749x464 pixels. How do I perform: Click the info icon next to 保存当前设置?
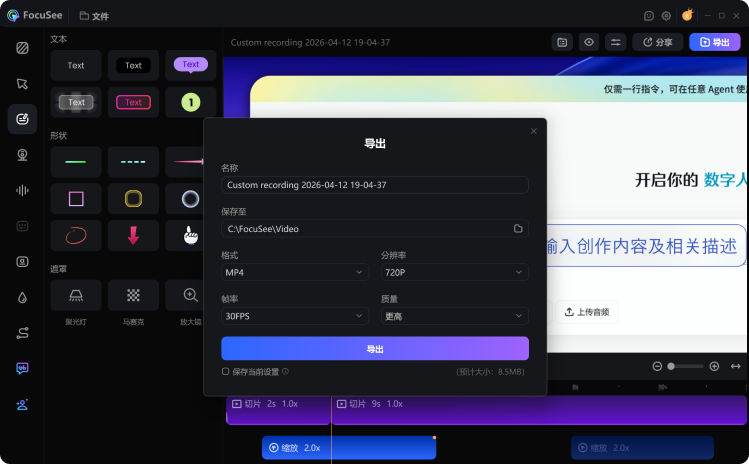(x=285, y=371)
